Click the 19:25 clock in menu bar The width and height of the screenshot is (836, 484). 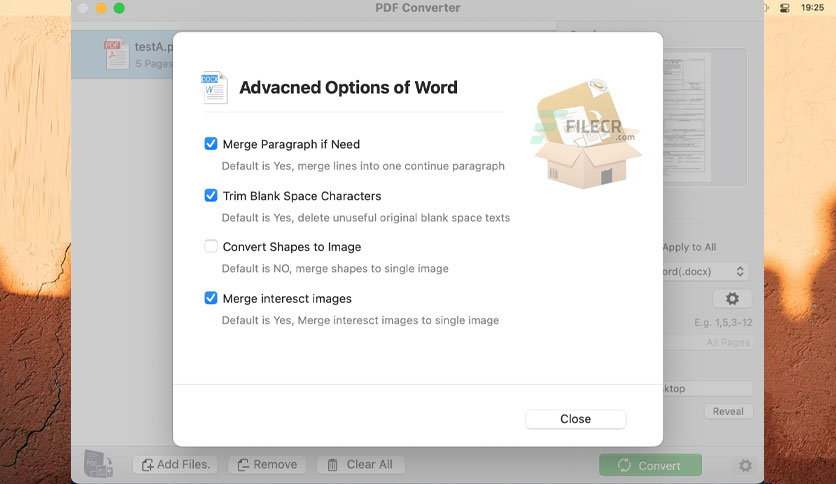[812, 8]
